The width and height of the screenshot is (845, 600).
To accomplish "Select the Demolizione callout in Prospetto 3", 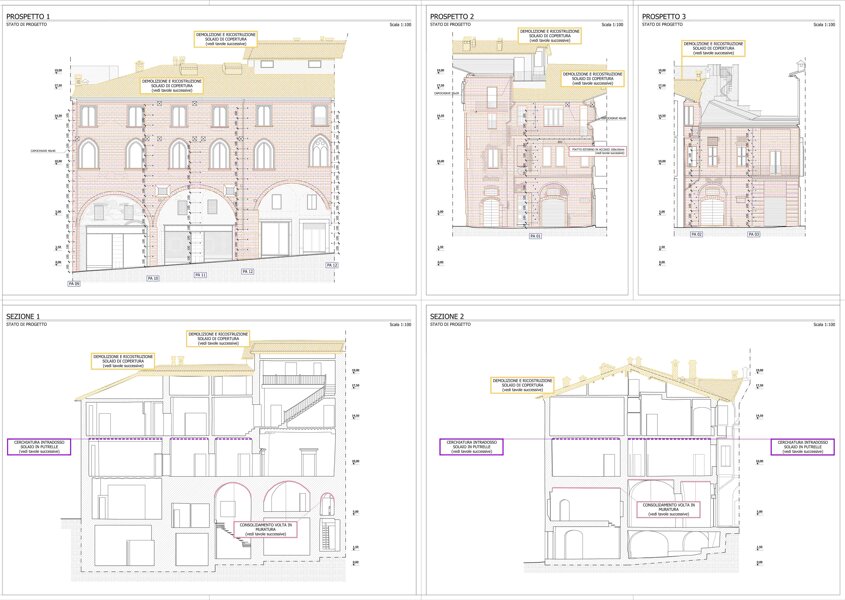I will pyautogui.click(x=712, y=47).
